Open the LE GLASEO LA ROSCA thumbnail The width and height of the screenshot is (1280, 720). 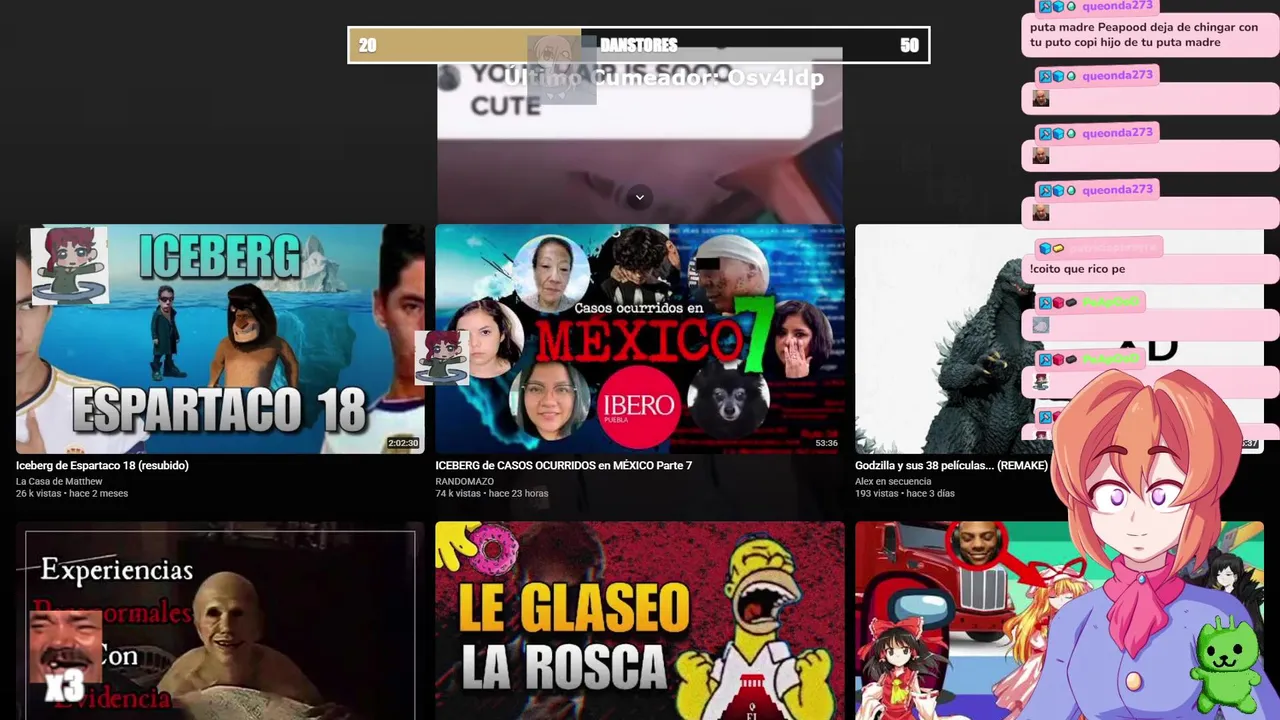click(640, 620)
